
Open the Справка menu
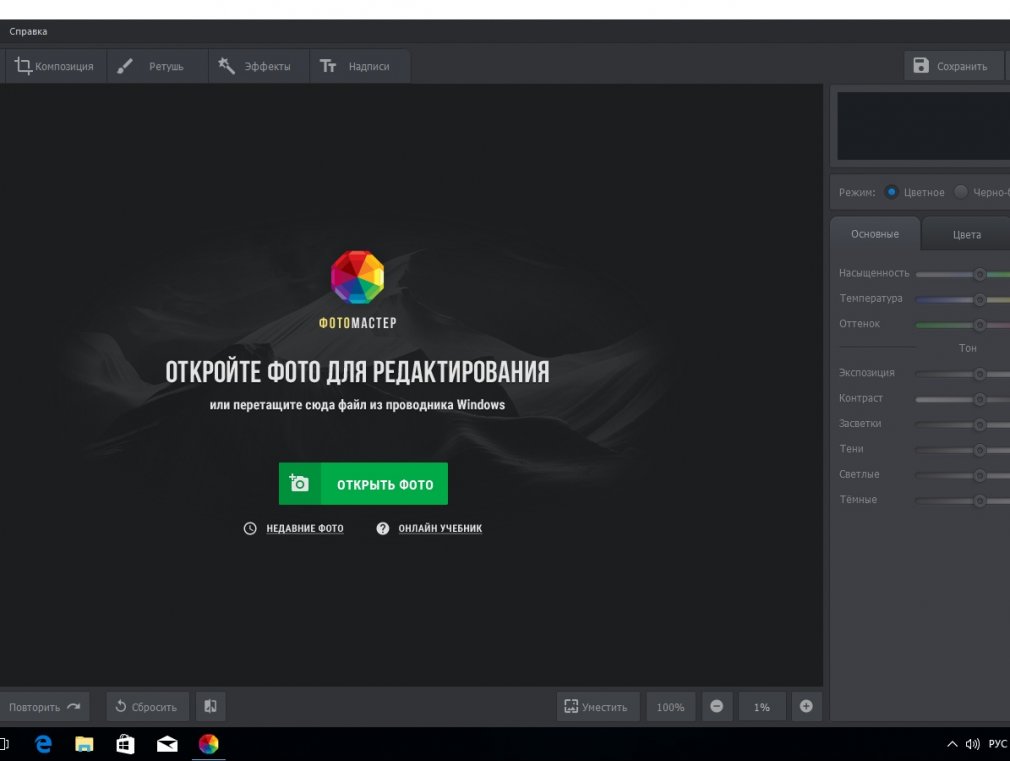click(x=28, y=31)
